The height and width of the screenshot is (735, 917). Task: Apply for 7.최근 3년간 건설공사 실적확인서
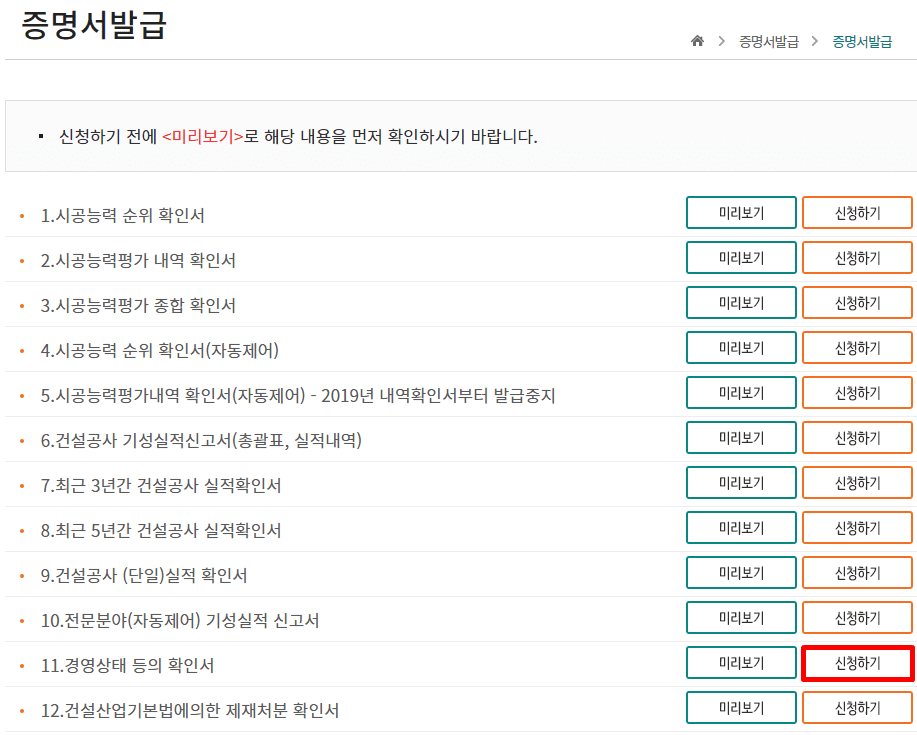[857, 482]
